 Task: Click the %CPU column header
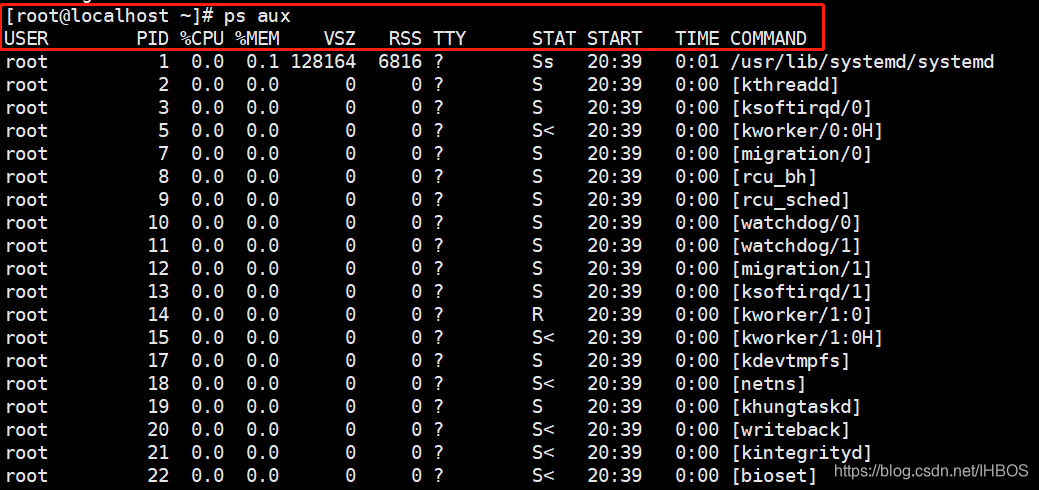[202, 38]
